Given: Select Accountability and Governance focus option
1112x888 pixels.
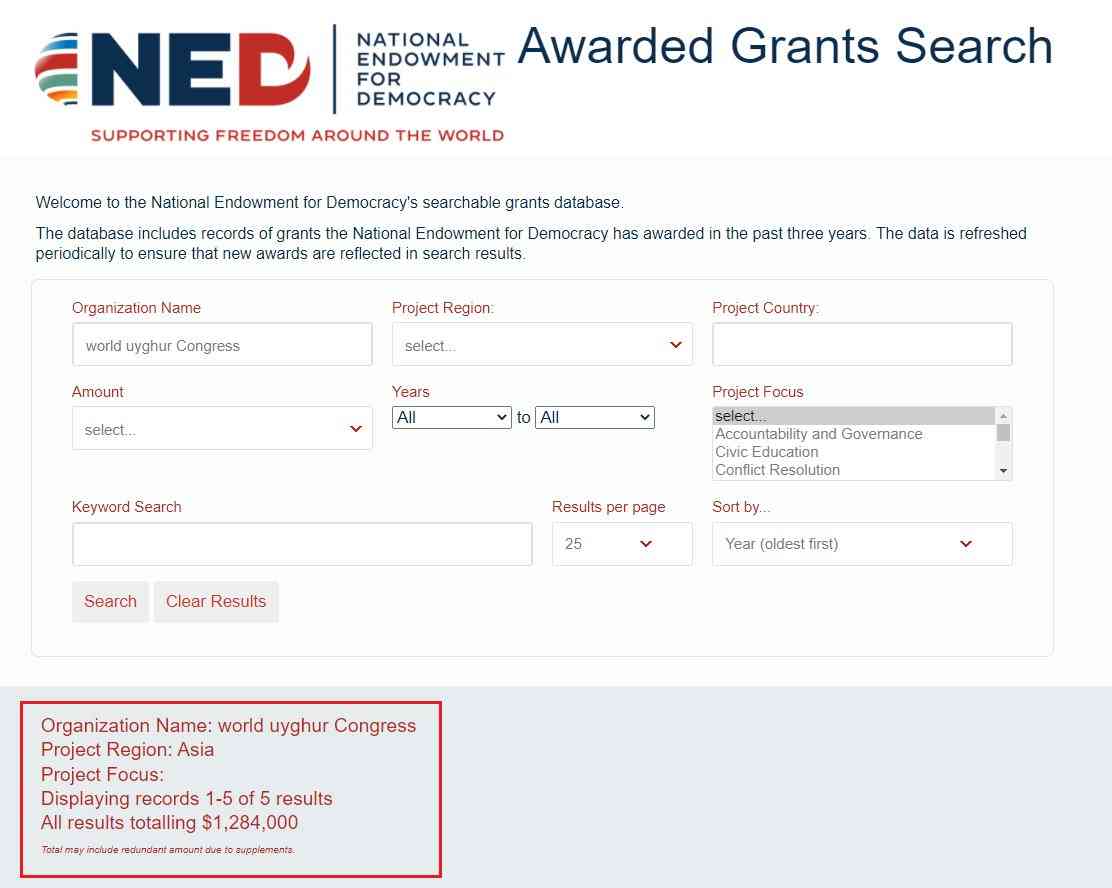Looking at the screenshot, I should pyautogui.click(x=853, y=434).
